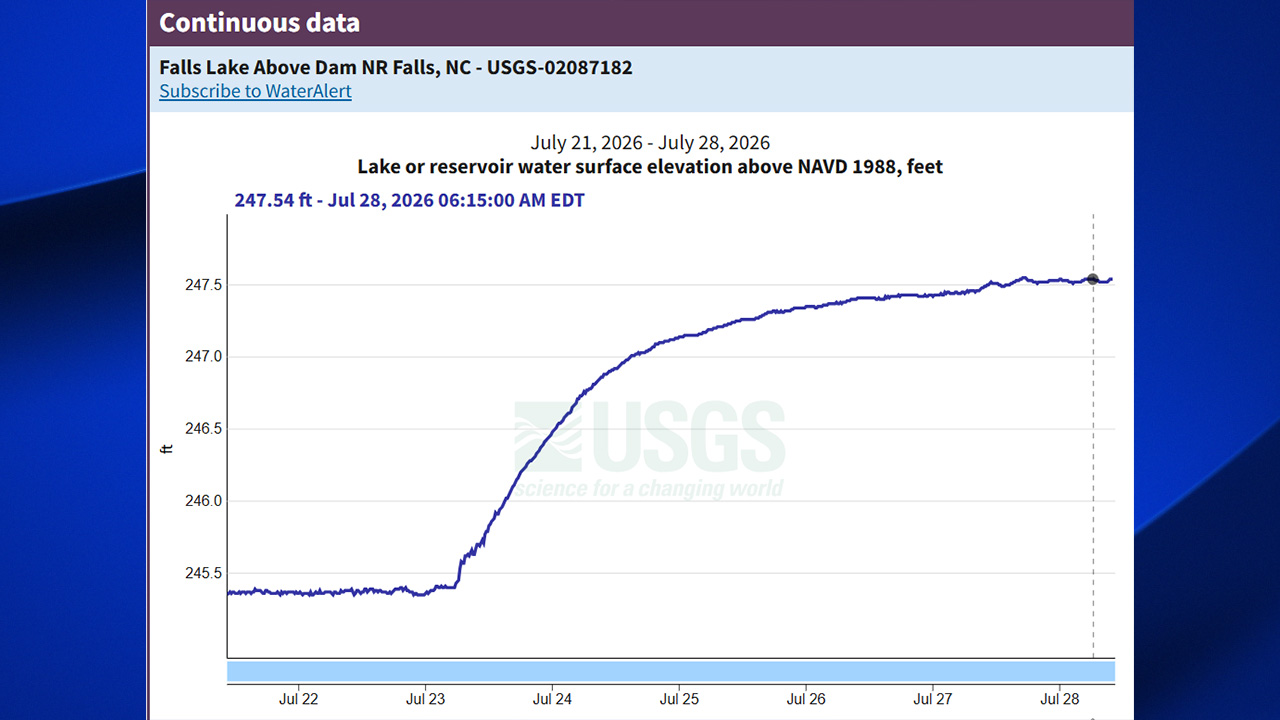Click the 247.5 y-axis label
Viewport: 1280px width, 720px height.
click(204, 285)
